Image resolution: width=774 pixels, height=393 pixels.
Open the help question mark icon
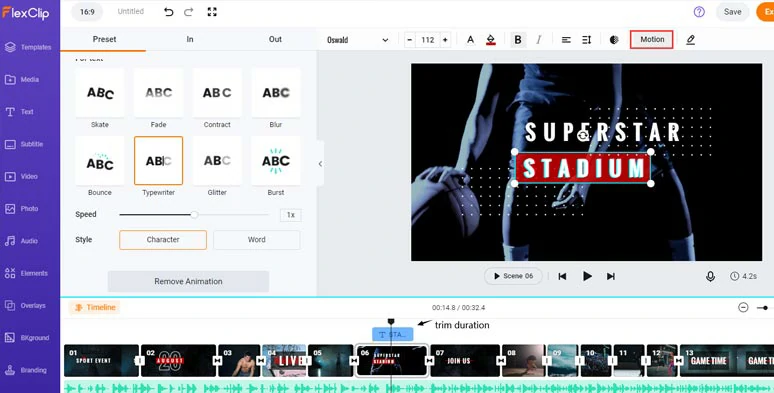(699, 12)
